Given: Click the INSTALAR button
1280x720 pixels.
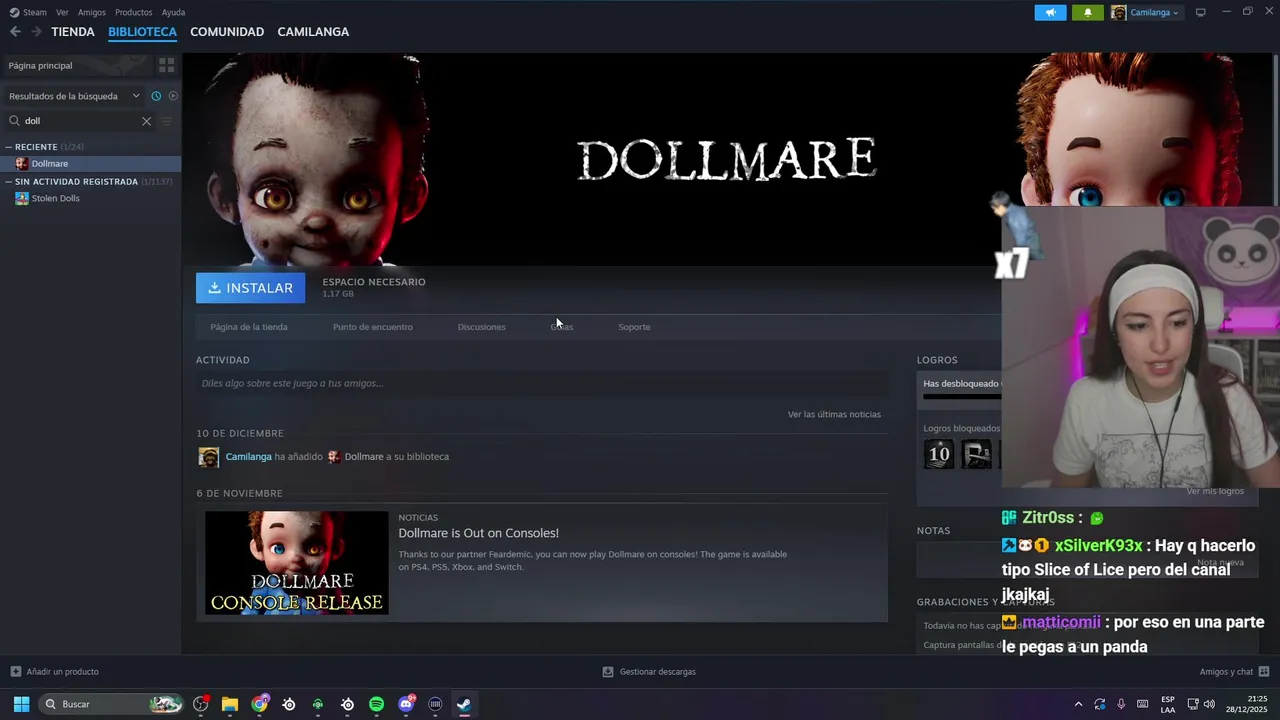Looking at the screenshot, I should pos(251,288).
